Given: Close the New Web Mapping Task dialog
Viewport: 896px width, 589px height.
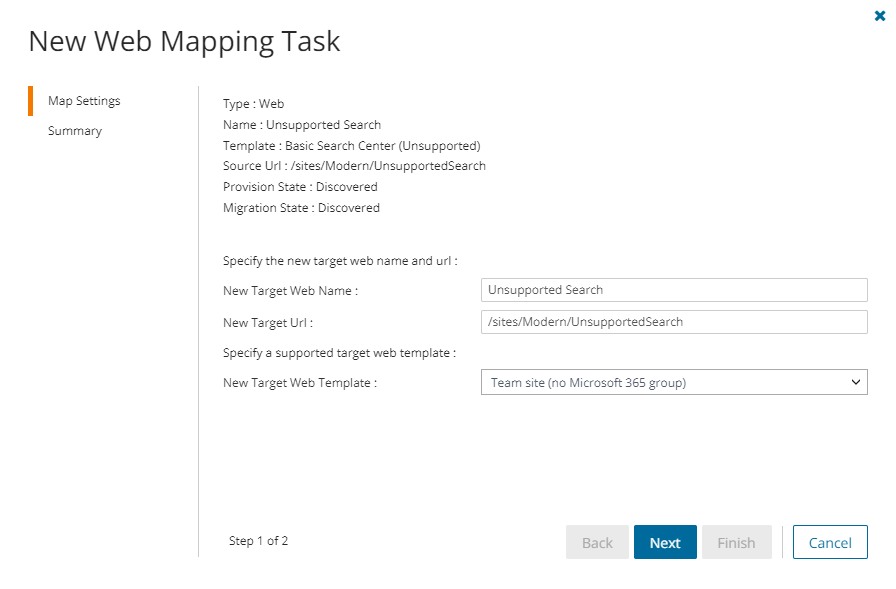Looking at the screenshot, I should tap(880, 16).
